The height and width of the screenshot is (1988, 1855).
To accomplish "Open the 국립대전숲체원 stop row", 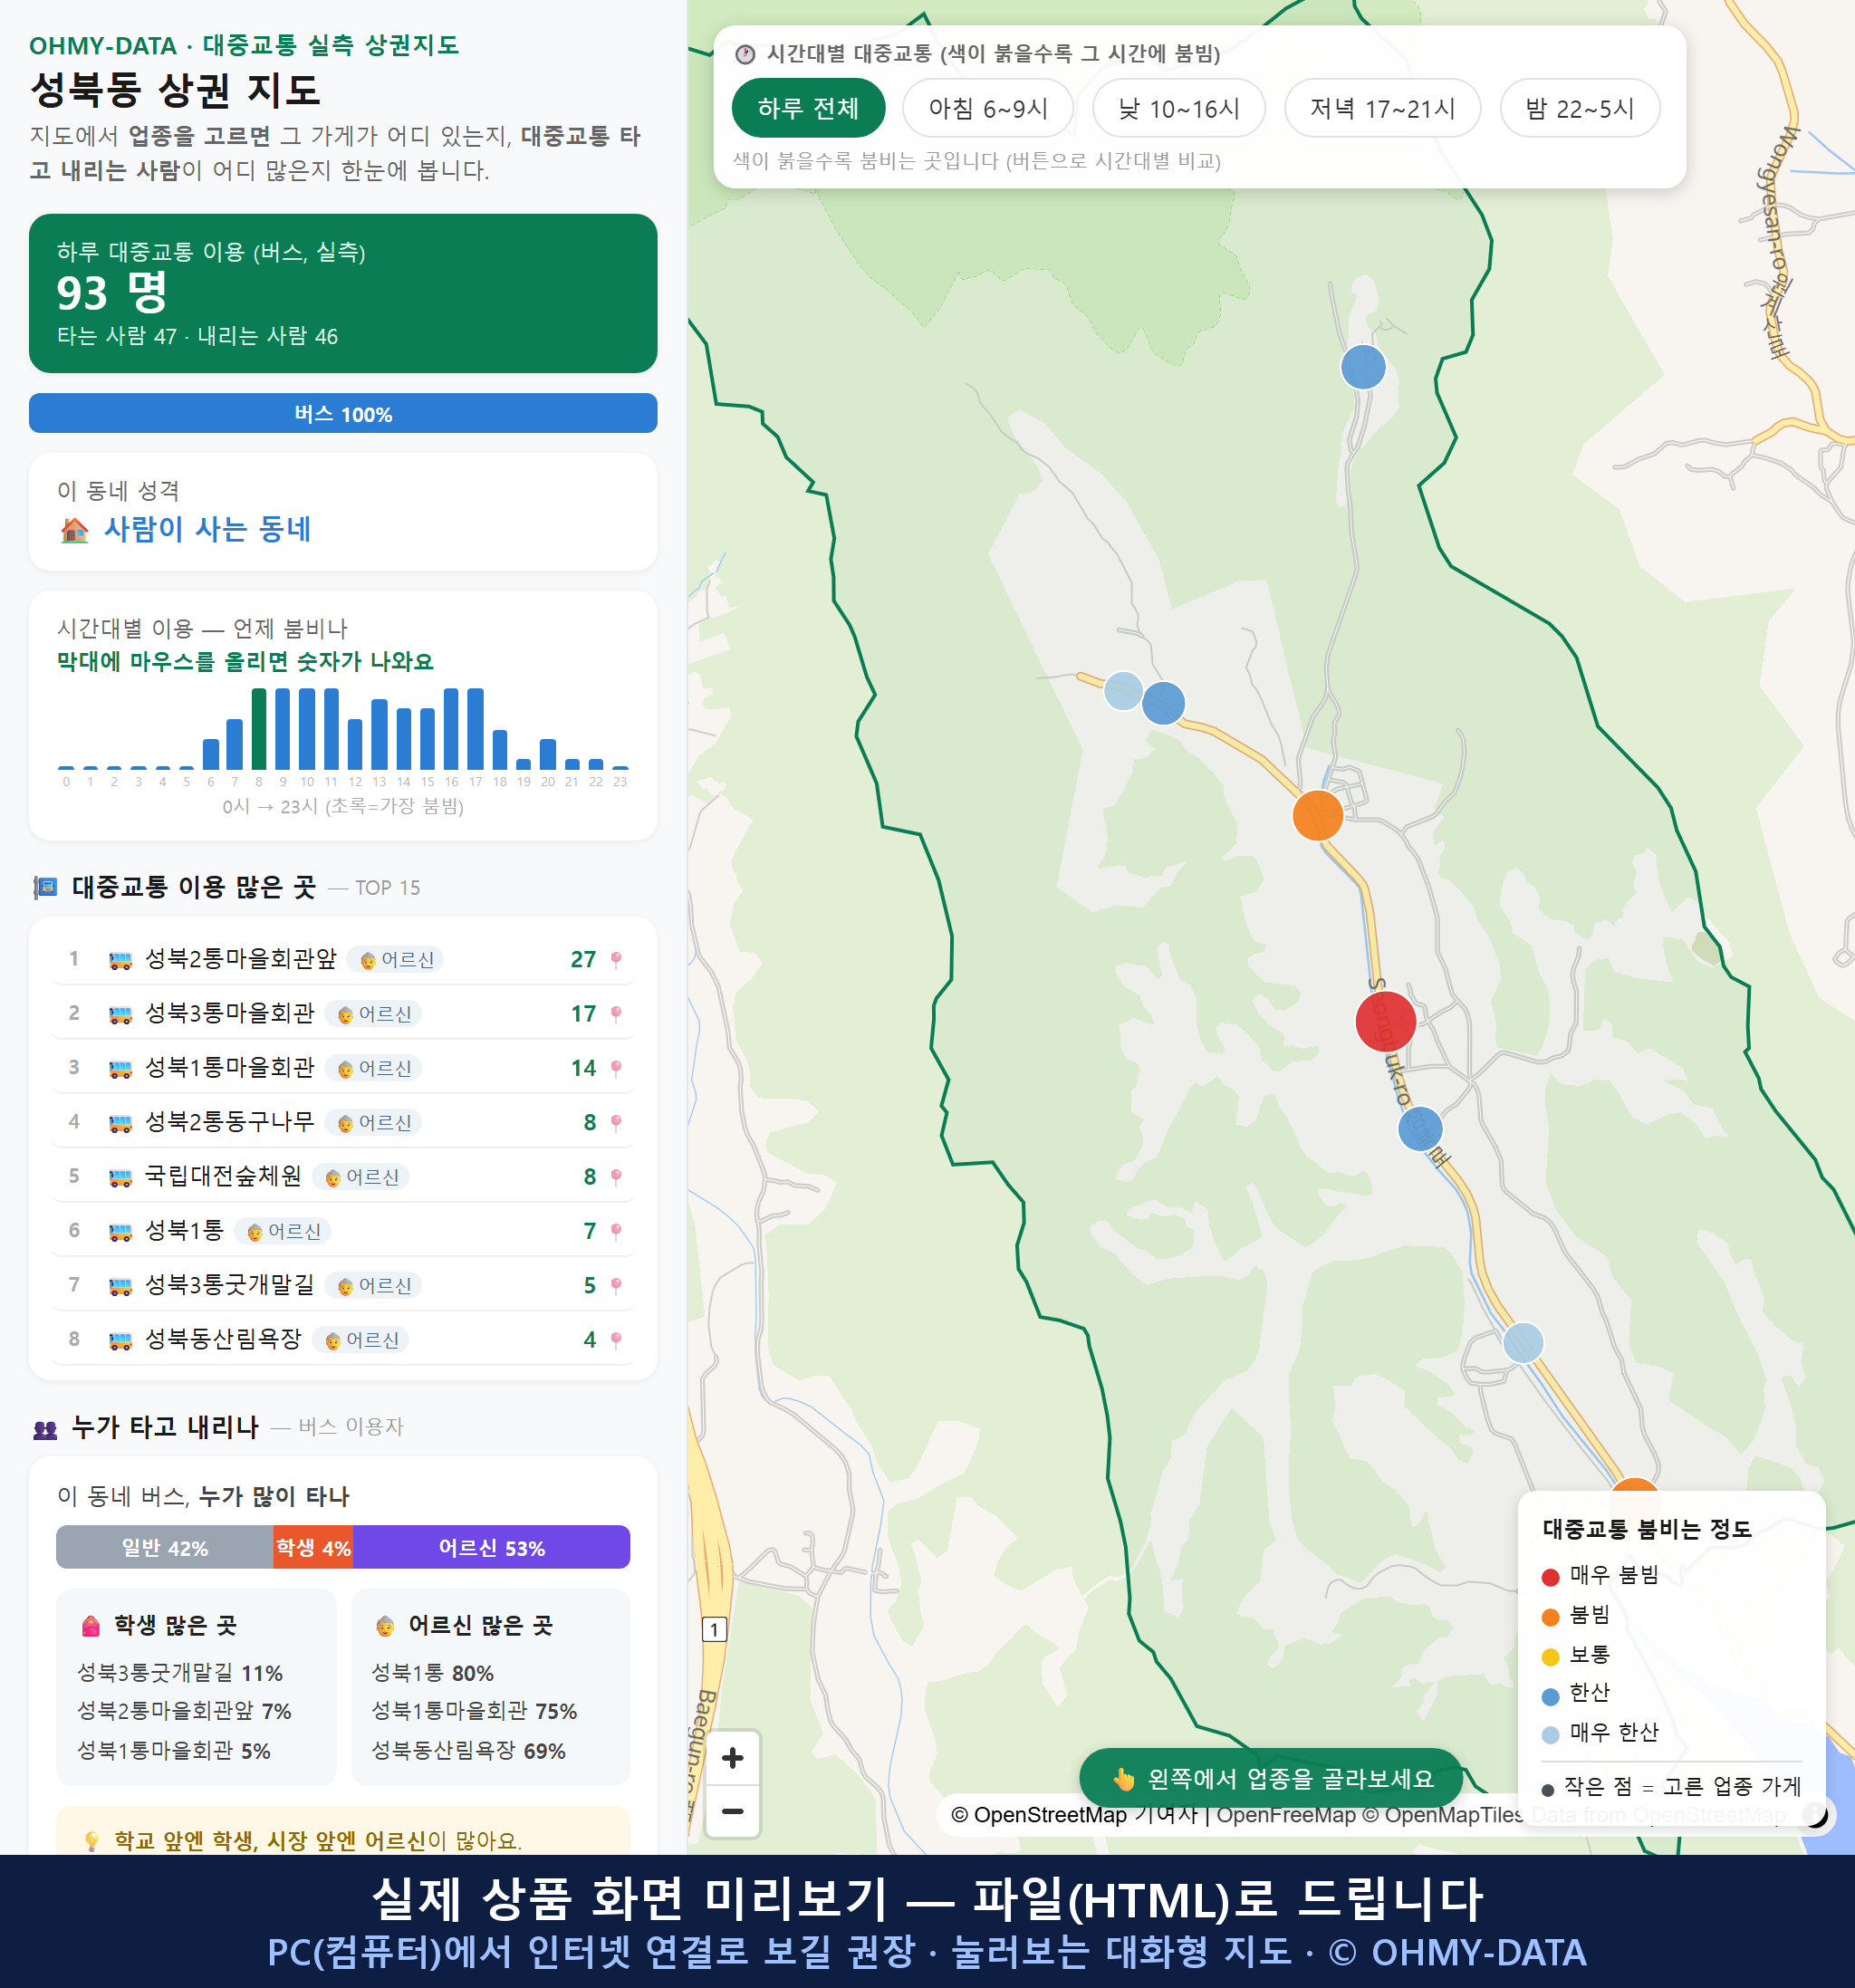I will 342,1176.
